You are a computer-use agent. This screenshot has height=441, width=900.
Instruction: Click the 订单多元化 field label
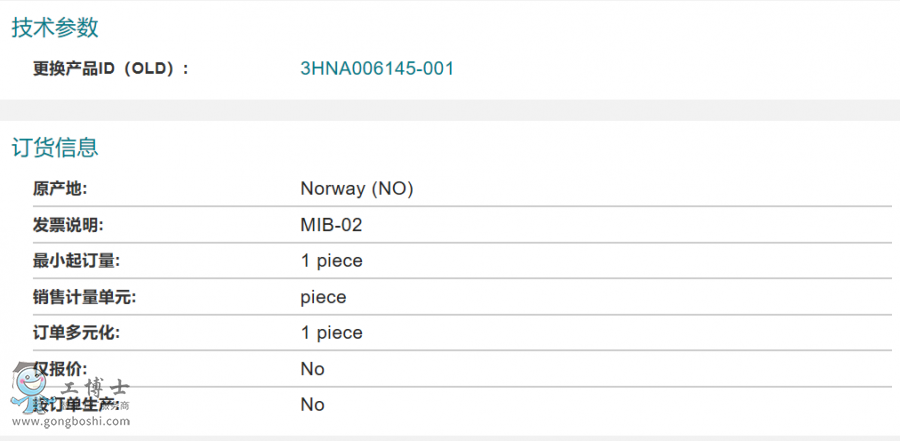(76, 333)
